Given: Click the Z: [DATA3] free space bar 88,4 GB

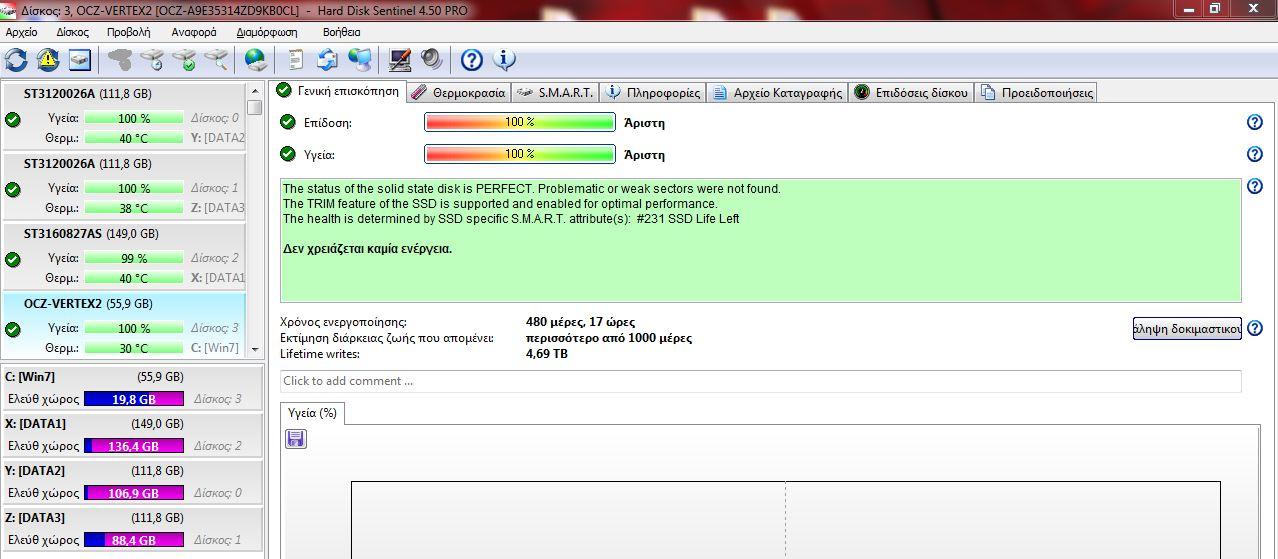Looking at the screenshot, I should click(134, 540).
